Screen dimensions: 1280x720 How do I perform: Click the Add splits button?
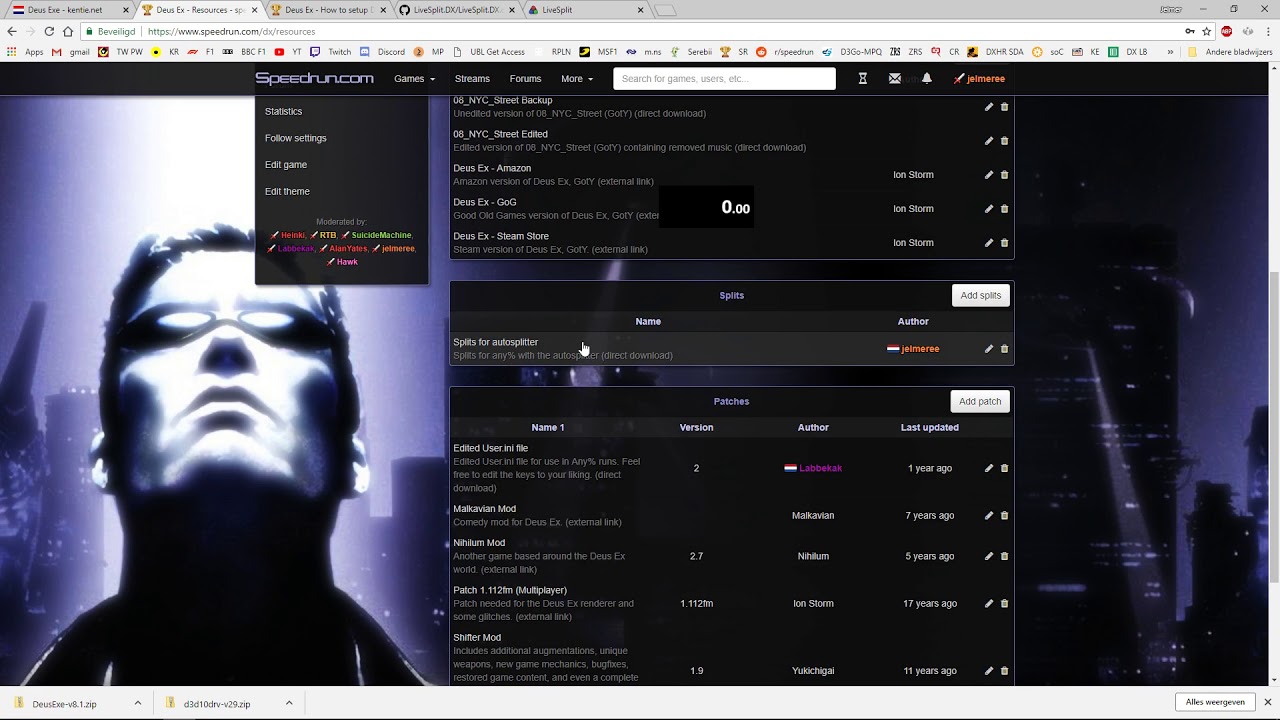[980, 295]
